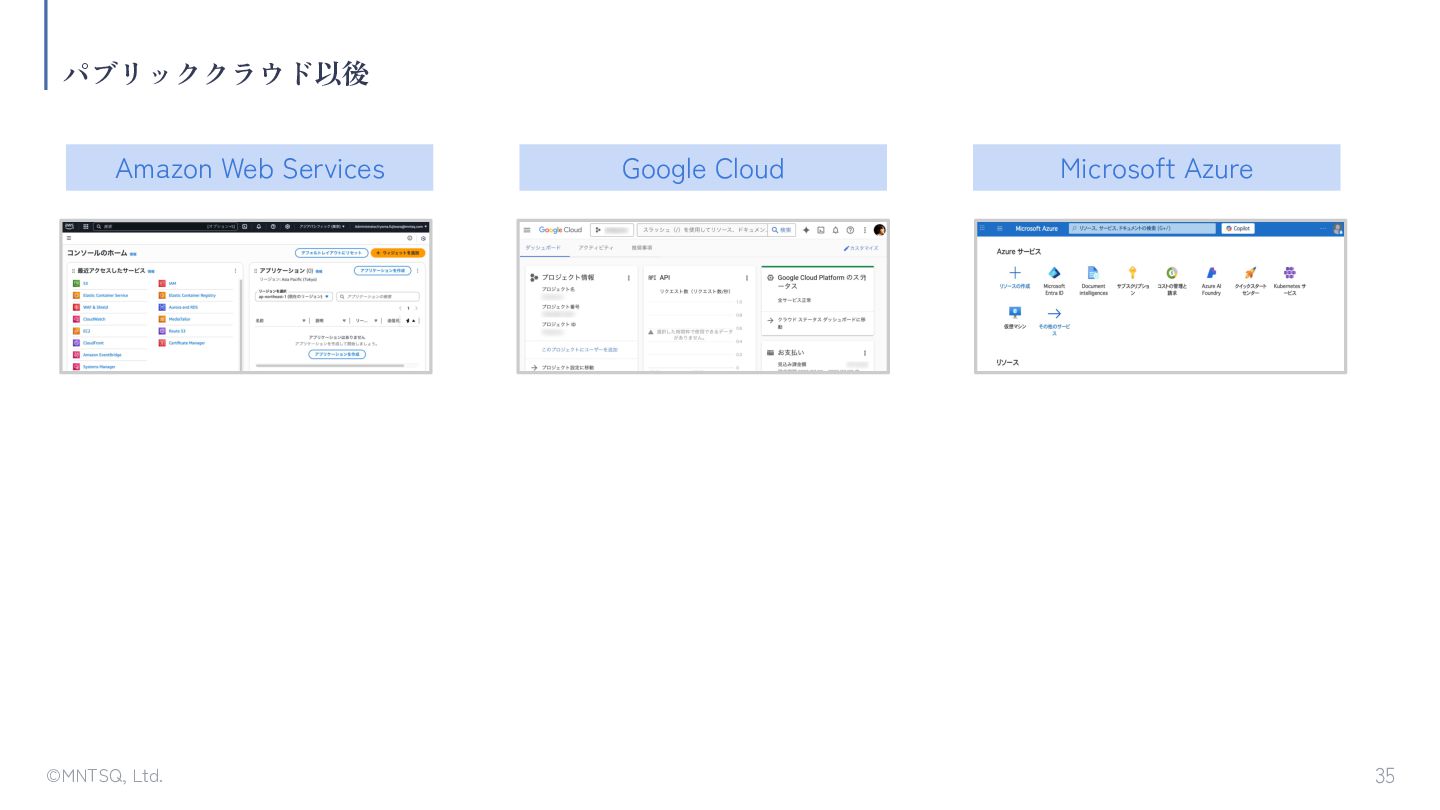The height and width of the screenshot is (810, 1440).
Task: Click reset to default layout button
Action: click(332, 253)
